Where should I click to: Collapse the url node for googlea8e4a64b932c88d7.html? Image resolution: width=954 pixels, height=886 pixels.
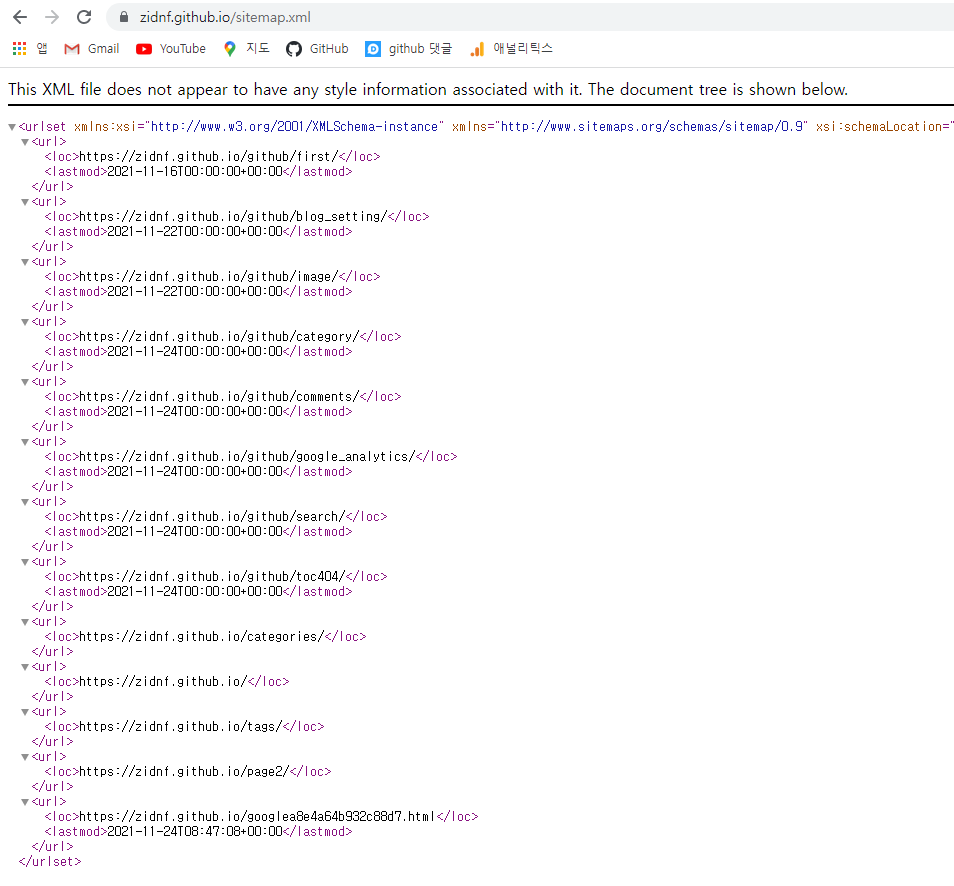pyautogui.click(x=26, y=802)
